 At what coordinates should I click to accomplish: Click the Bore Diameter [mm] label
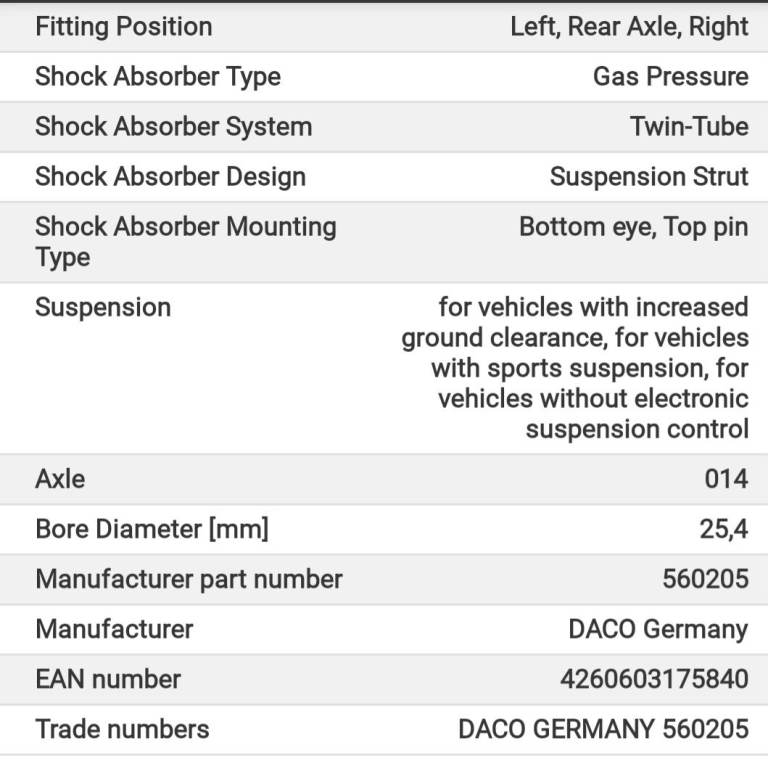point(152,529)
